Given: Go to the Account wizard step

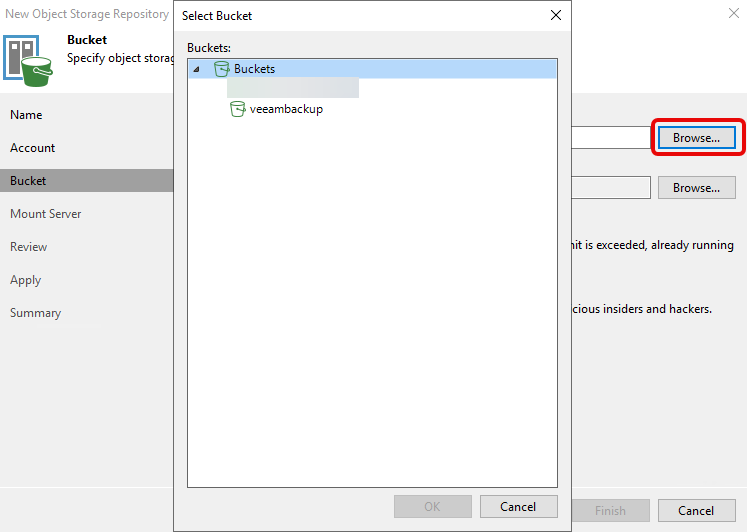Looking at the screenshot, I should click(x=33, y=148).
